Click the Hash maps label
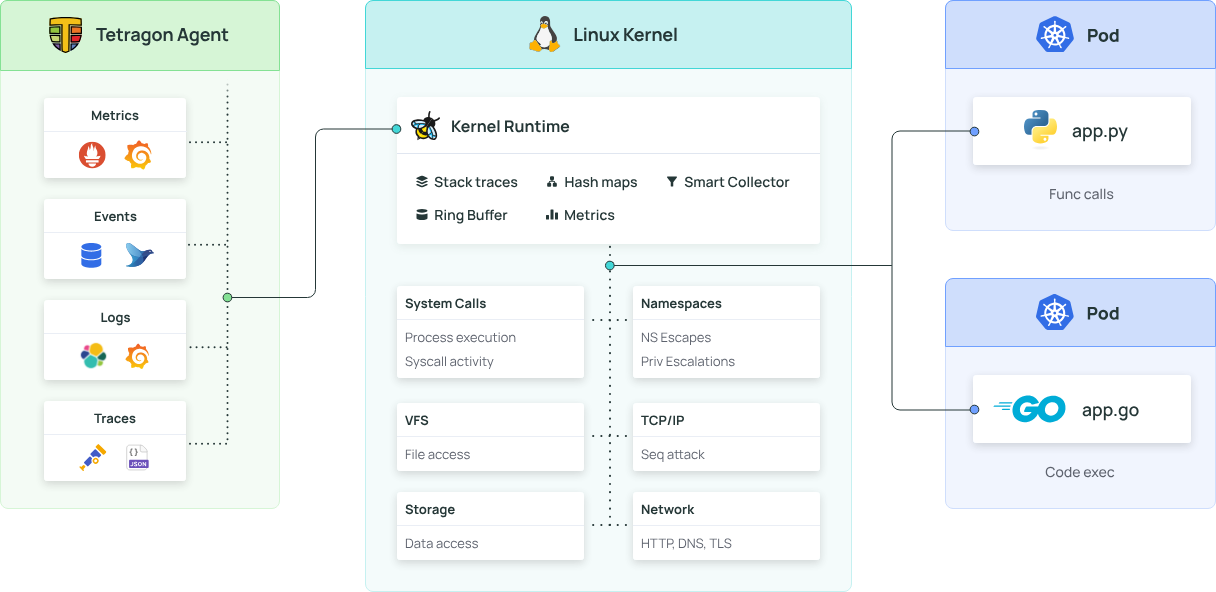This screenshot has height=592, width=1216. pyautogui.click(x=600, y=182)
